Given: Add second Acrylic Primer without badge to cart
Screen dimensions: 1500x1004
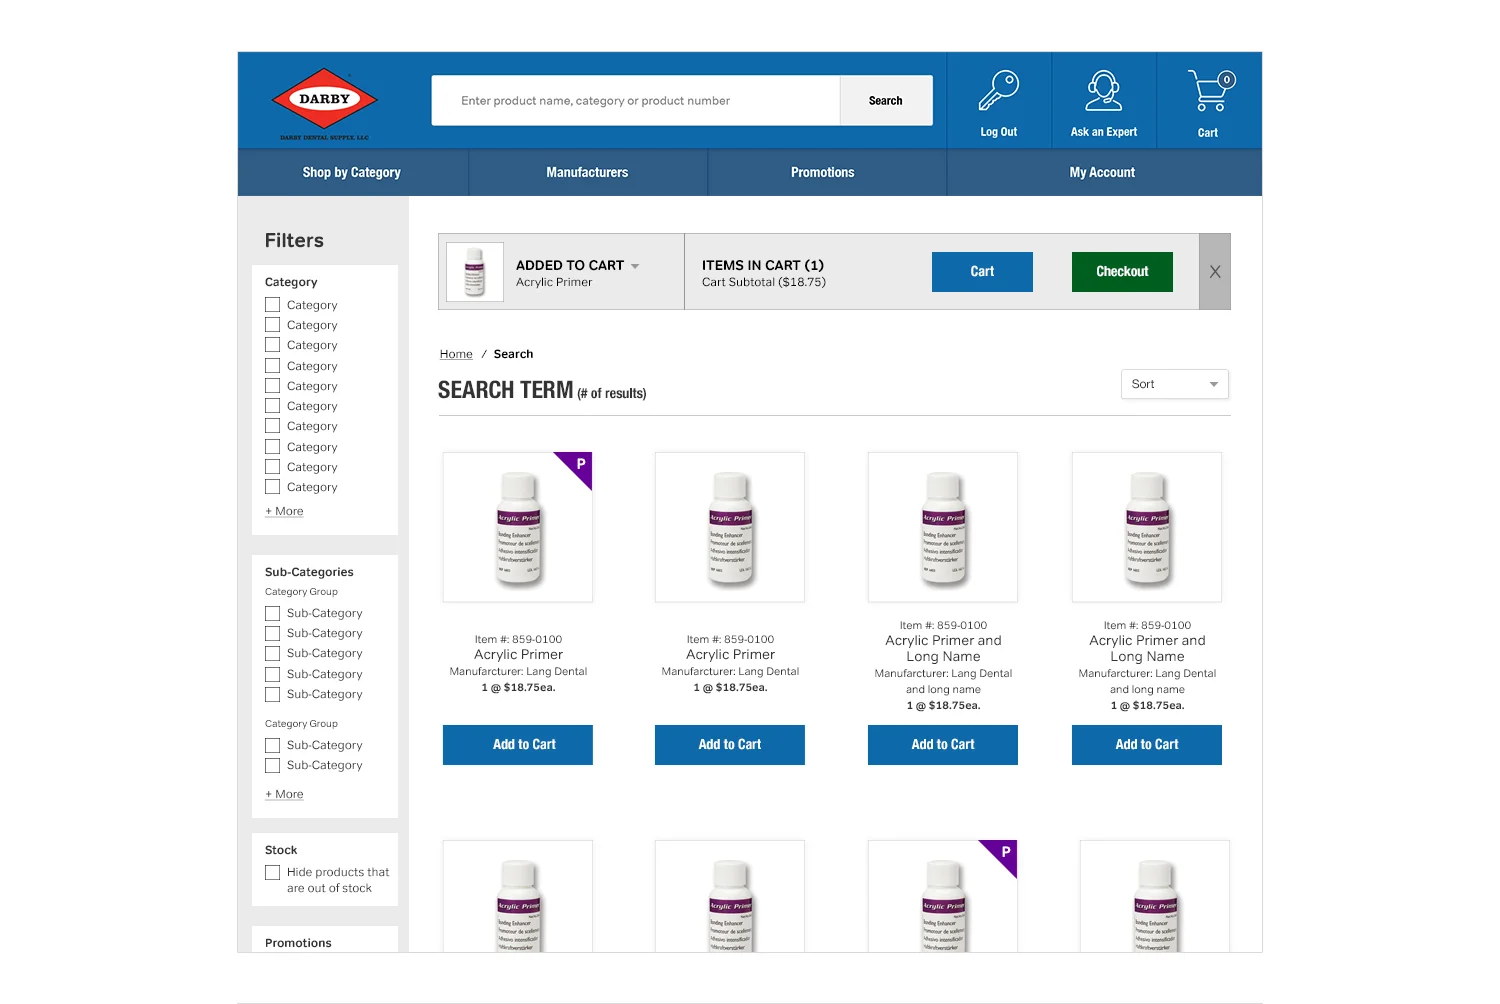Looking at the screenshot, I should pos(730,745).
